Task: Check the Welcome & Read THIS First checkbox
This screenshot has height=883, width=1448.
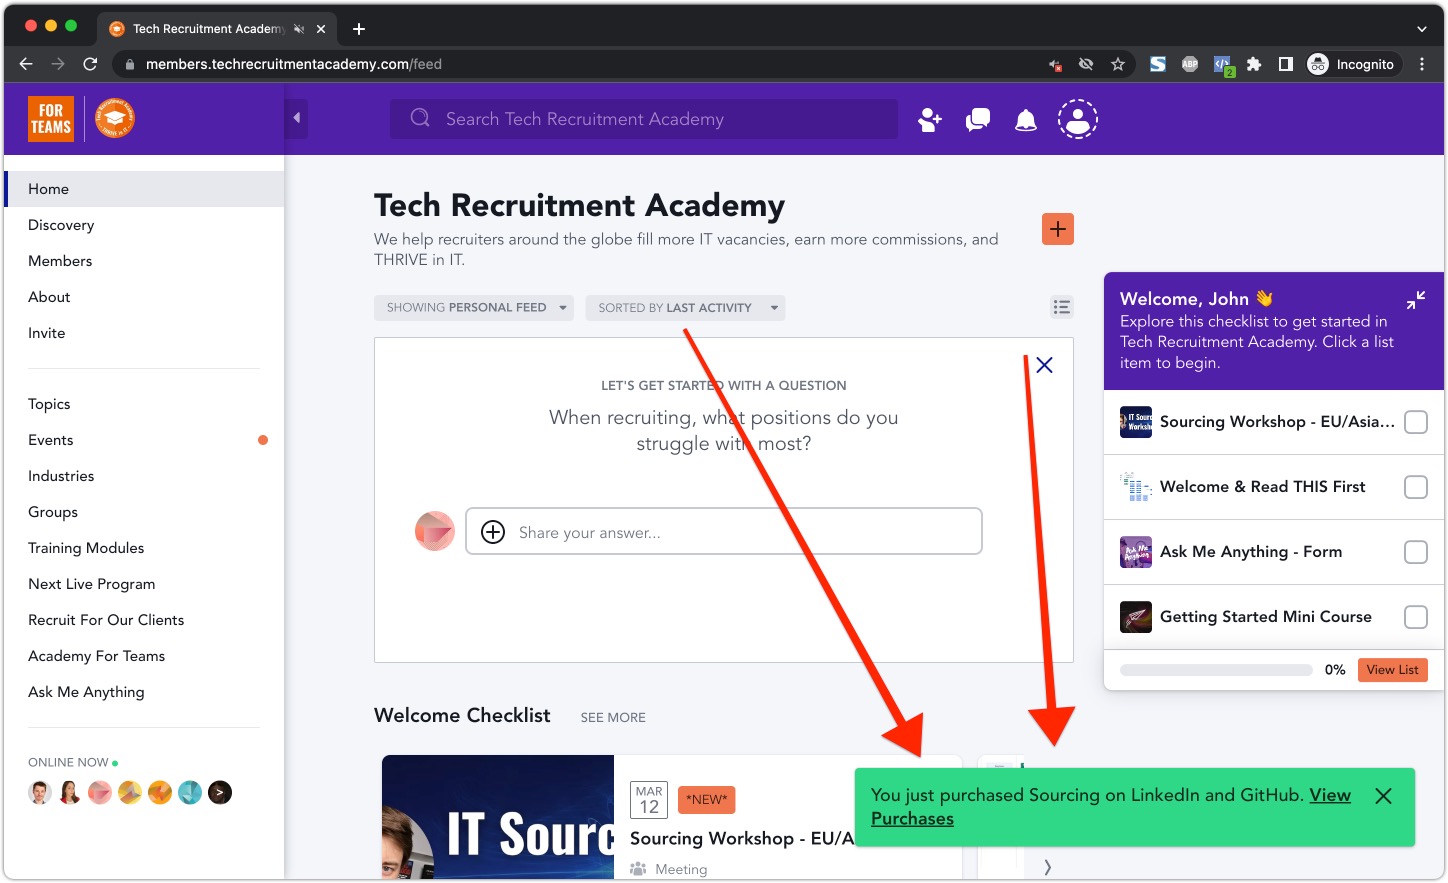Action: coord(1416,487)
